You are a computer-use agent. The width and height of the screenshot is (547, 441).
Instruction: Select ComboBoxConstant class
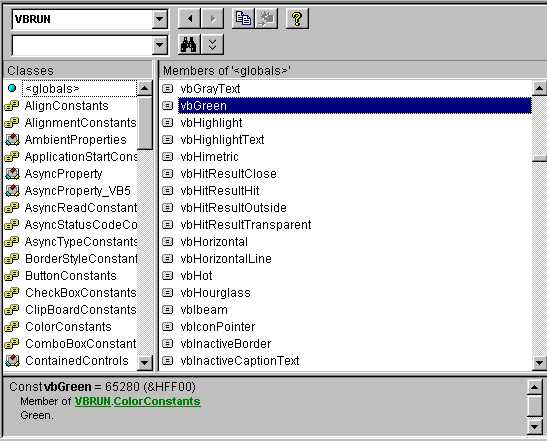click(x=81, y=344)
